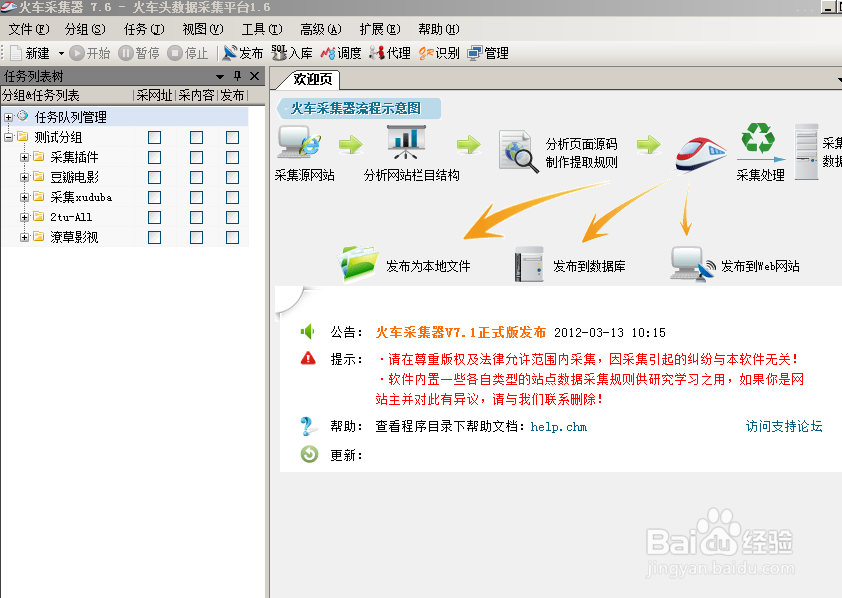Select the 欢迎页 tab
The width and height of the screenshot is (842, 598).
point(313,79)
